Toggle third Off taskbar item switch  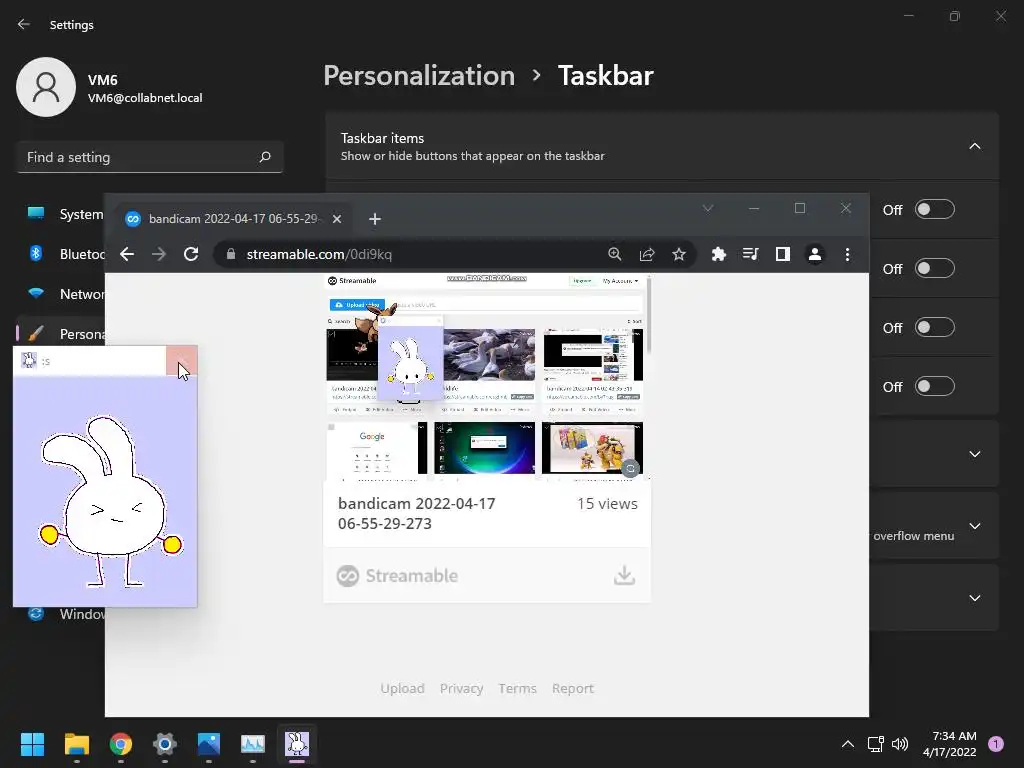pos(935,327)
